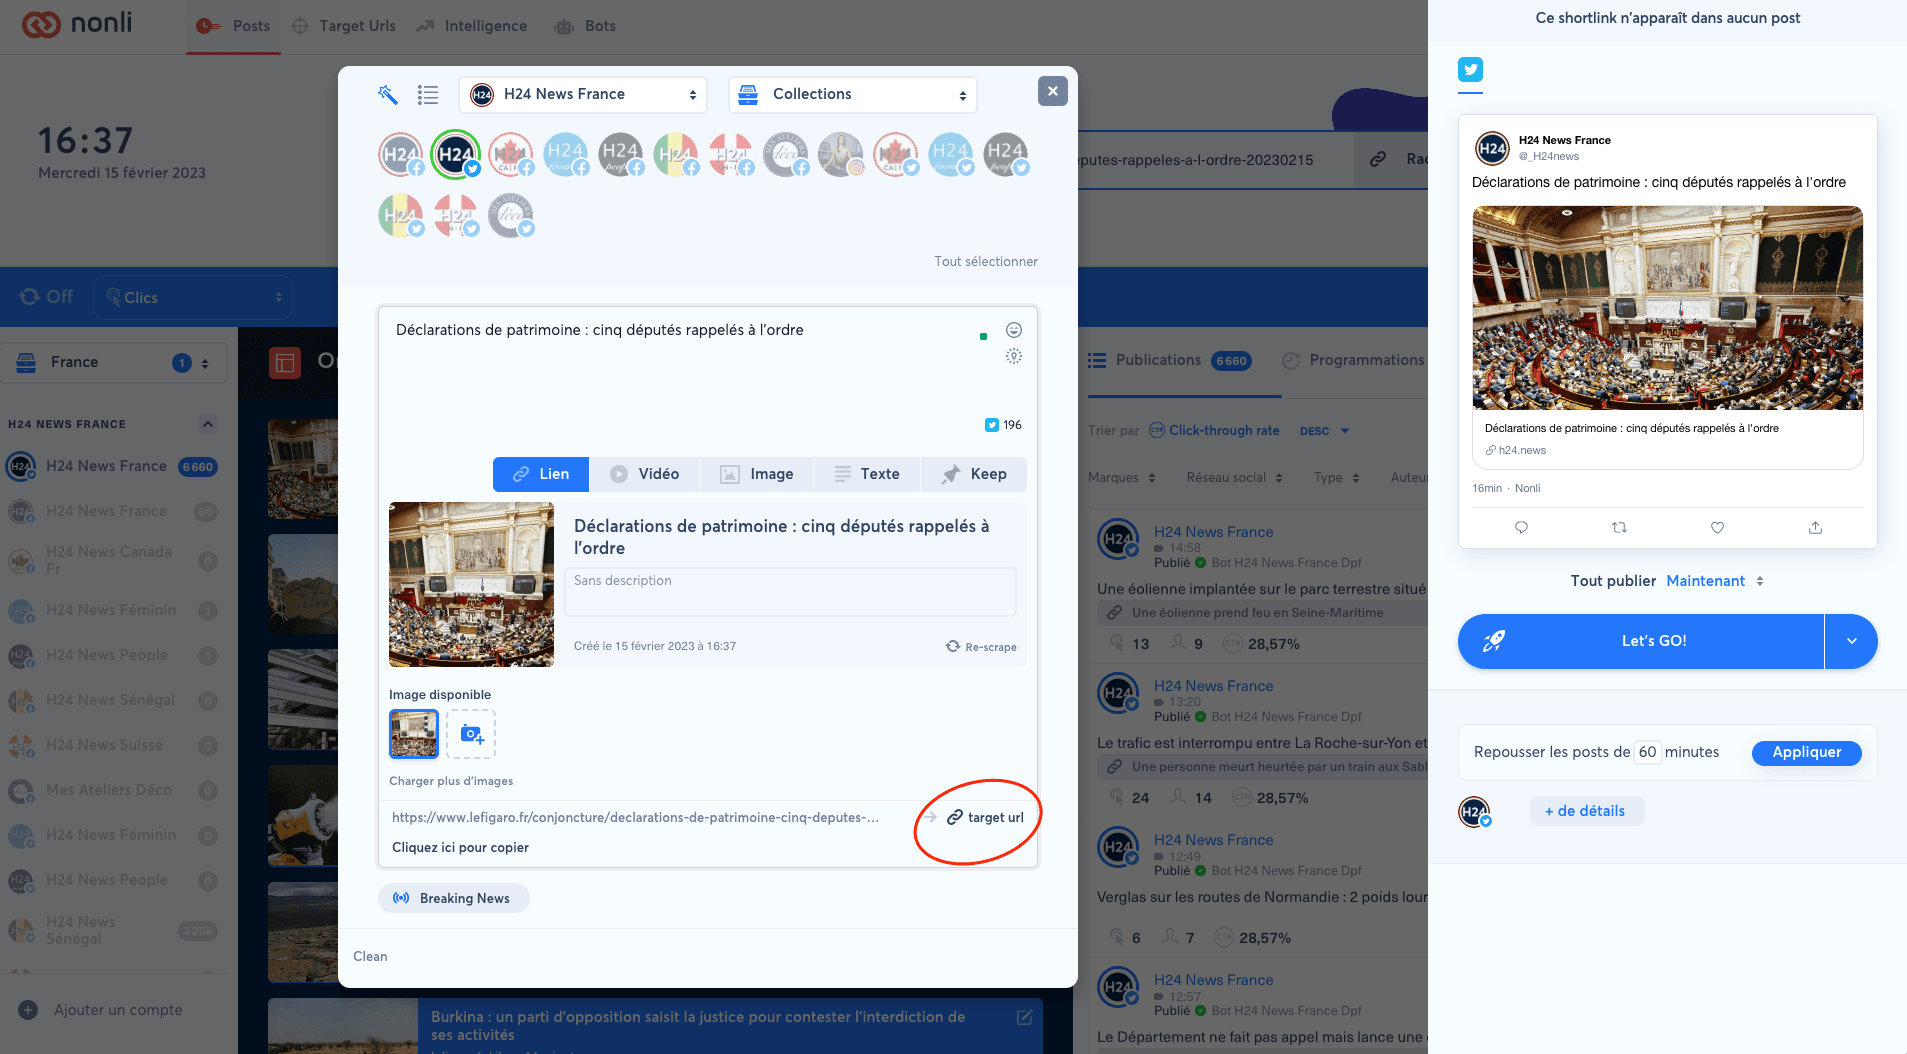Select the Lien post type tab
The image size is (1907, 1054).
pyautogui.click(x=541, y=474)
